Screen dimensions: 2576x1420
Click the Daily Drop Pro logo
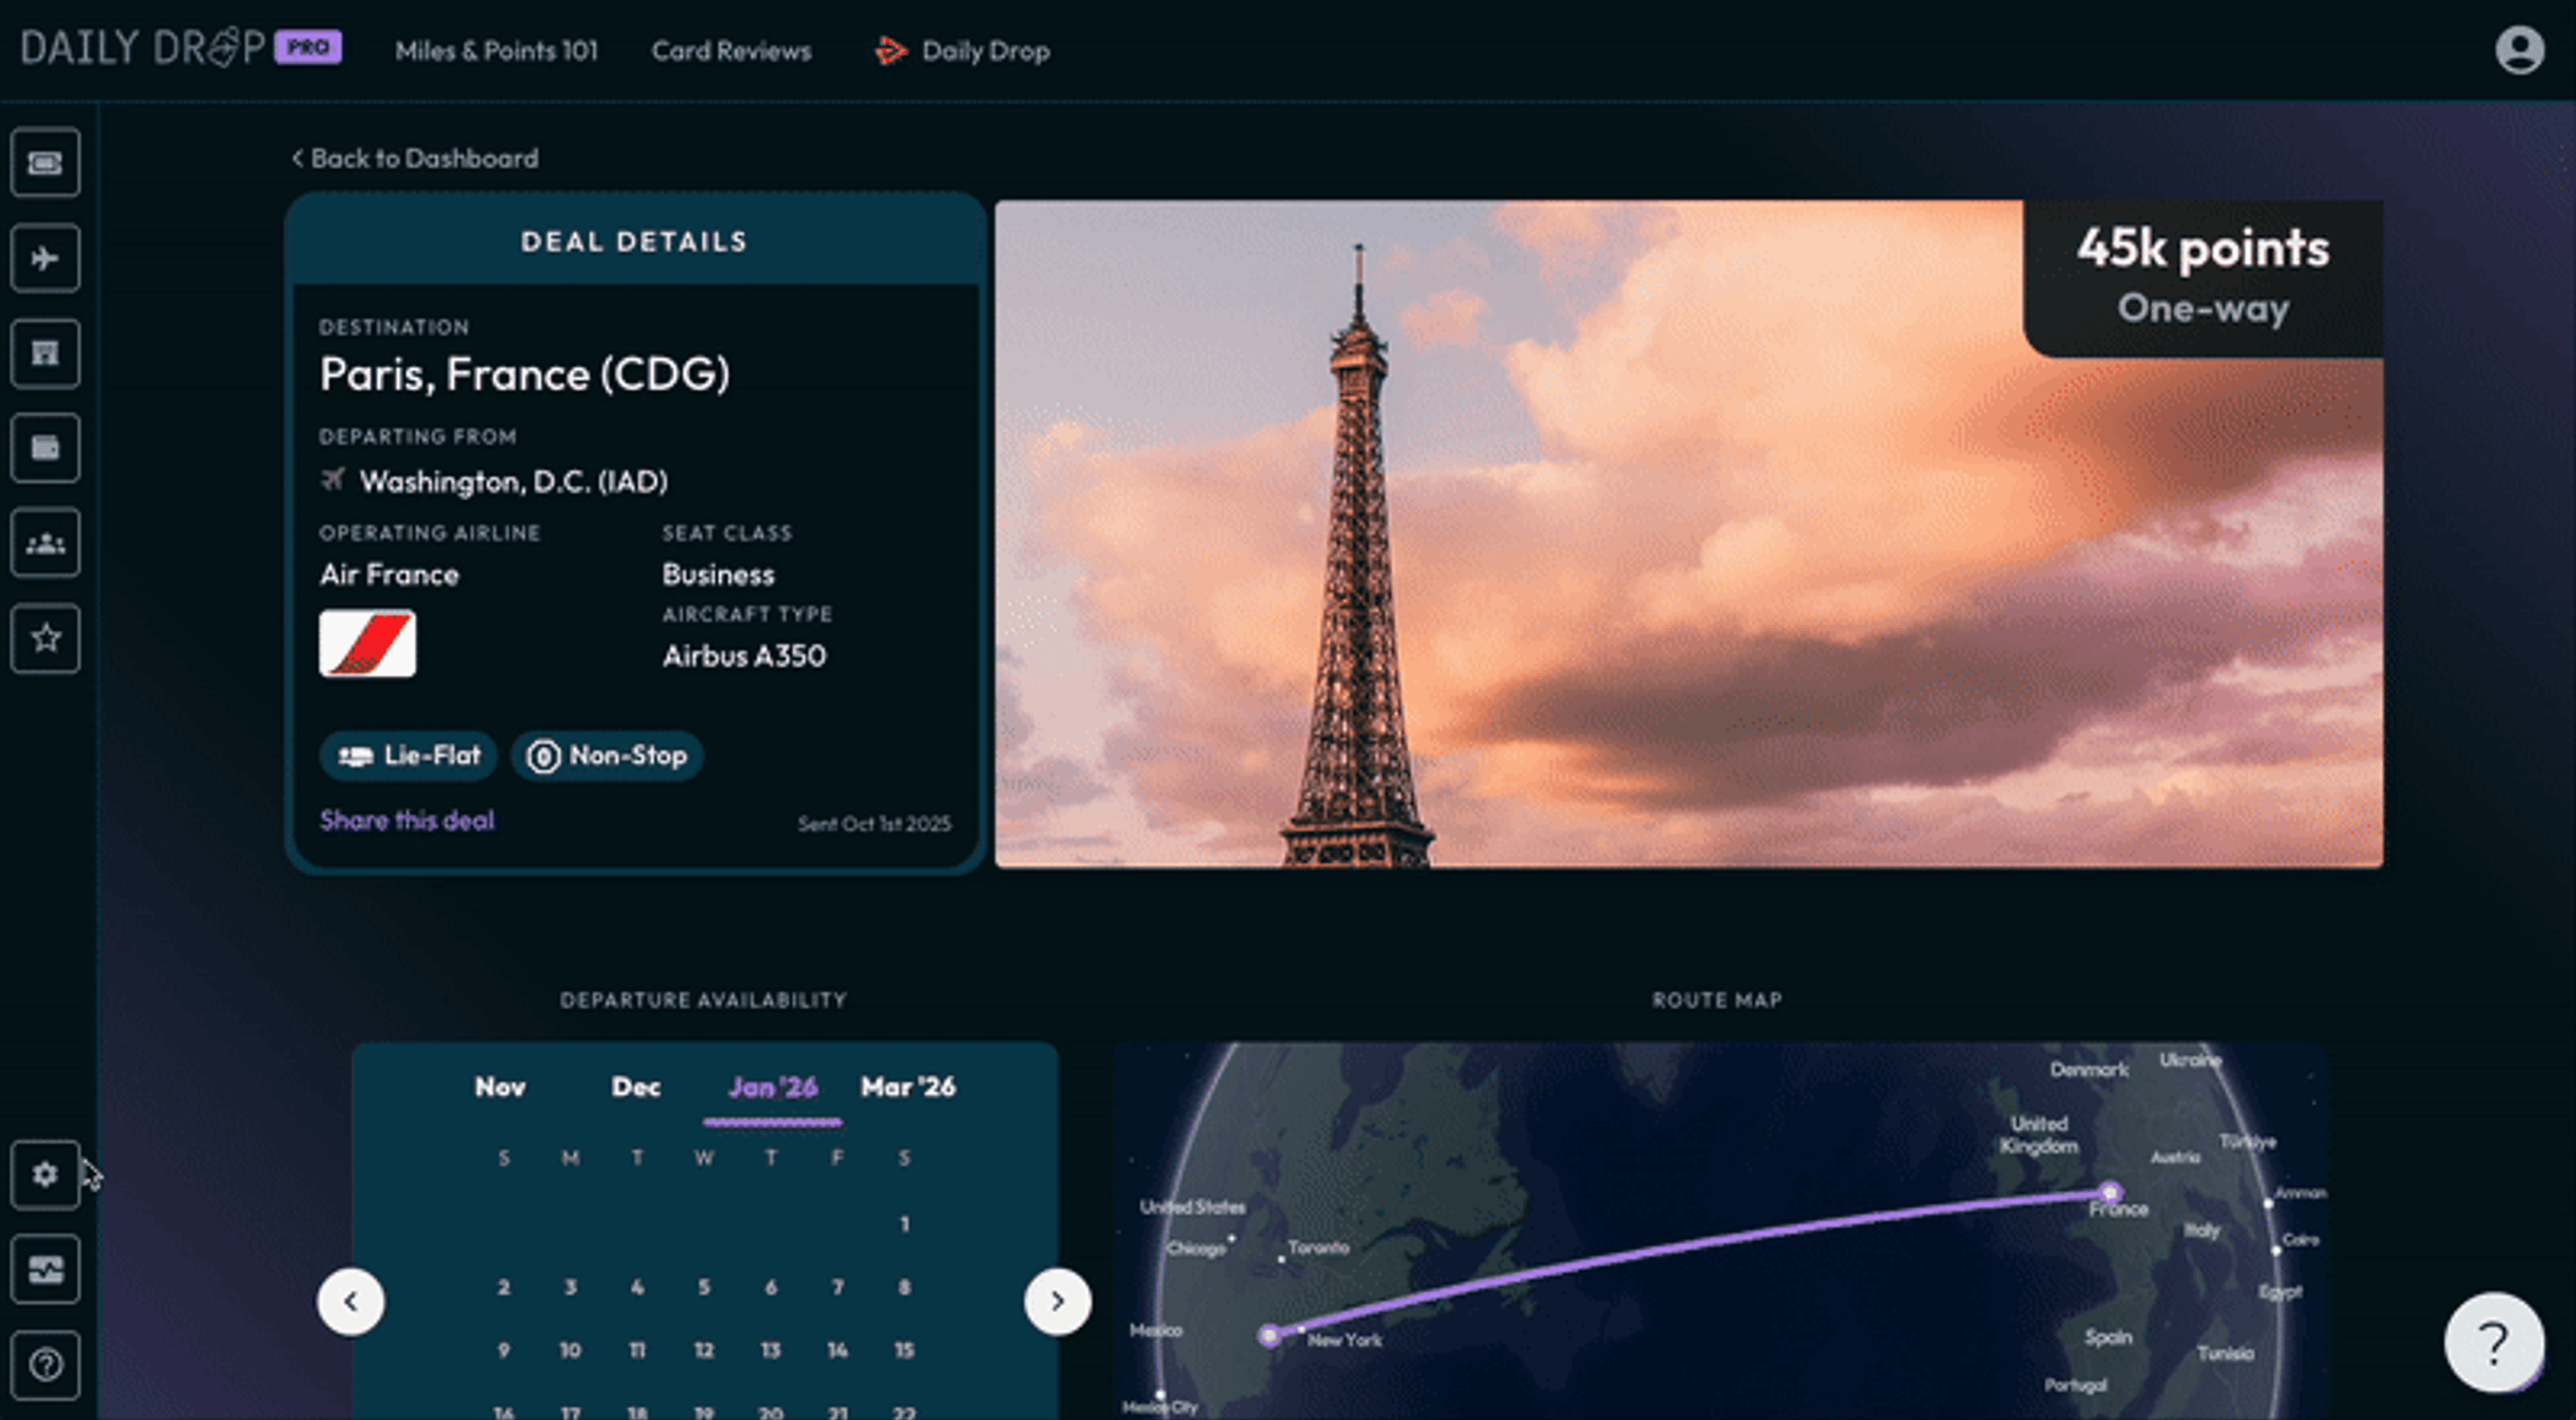[x=181, y=48]
